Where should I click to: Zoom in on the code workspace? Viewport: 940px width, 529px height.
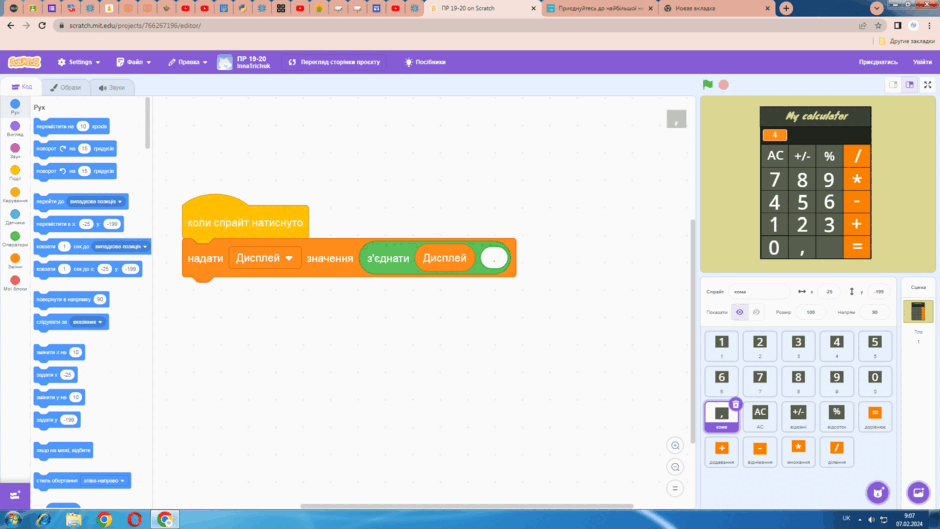coord(675,446)
